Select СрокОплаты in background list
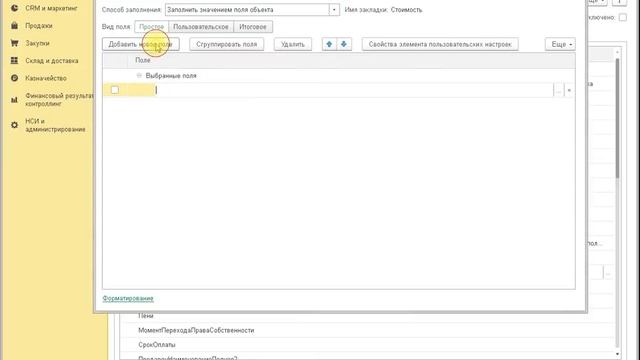 (x=157, y=345)
